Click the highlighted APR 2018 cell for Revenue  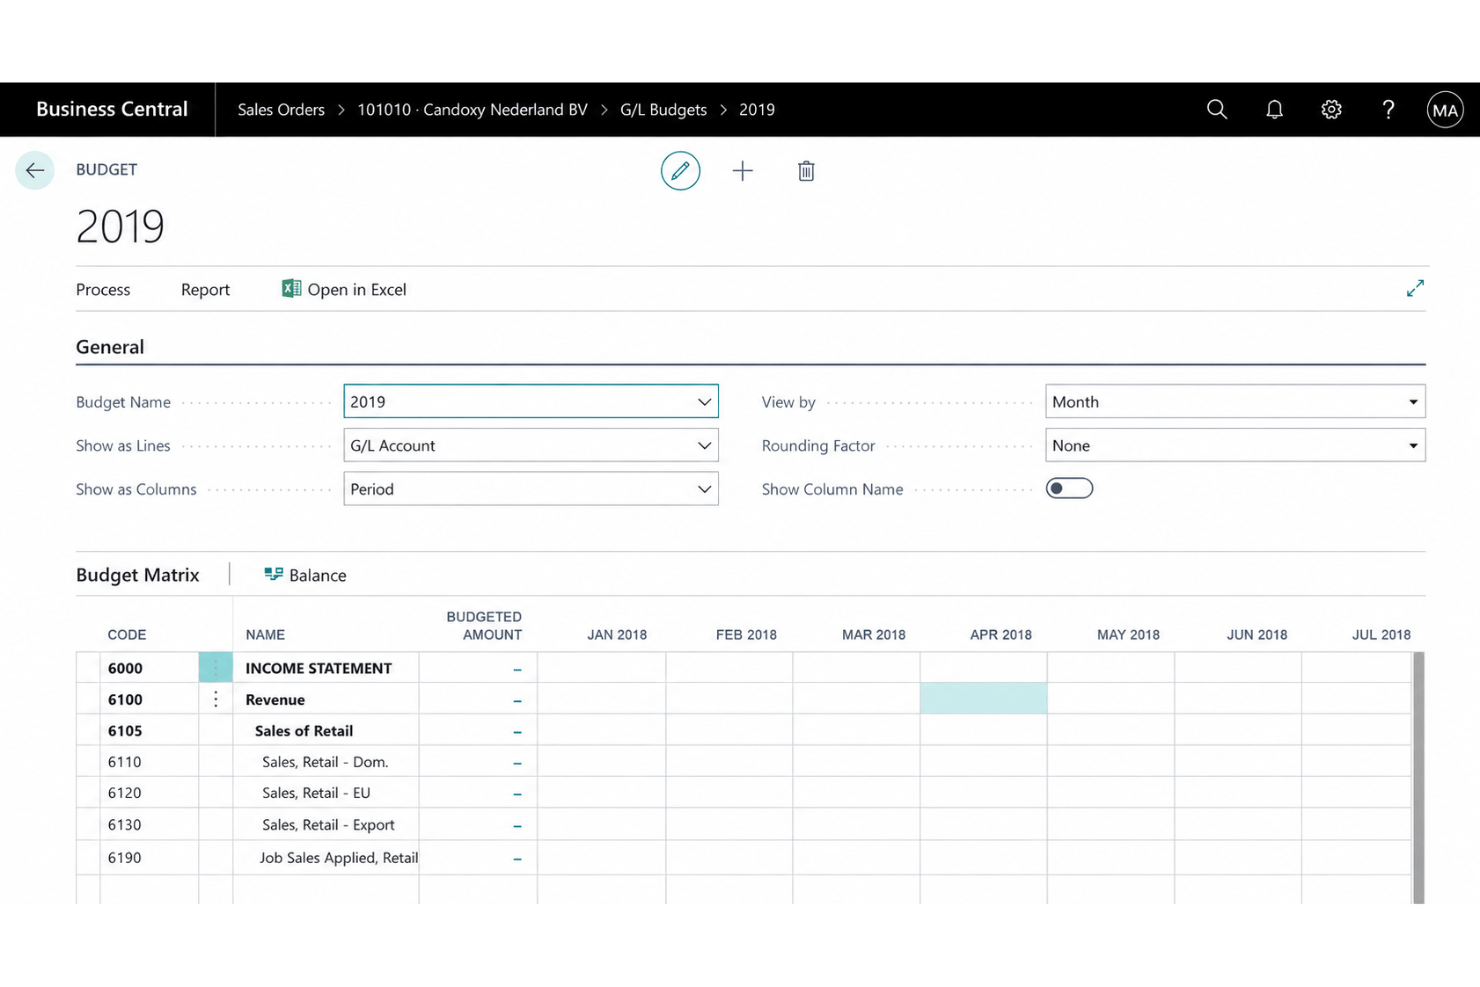point(983,699)
